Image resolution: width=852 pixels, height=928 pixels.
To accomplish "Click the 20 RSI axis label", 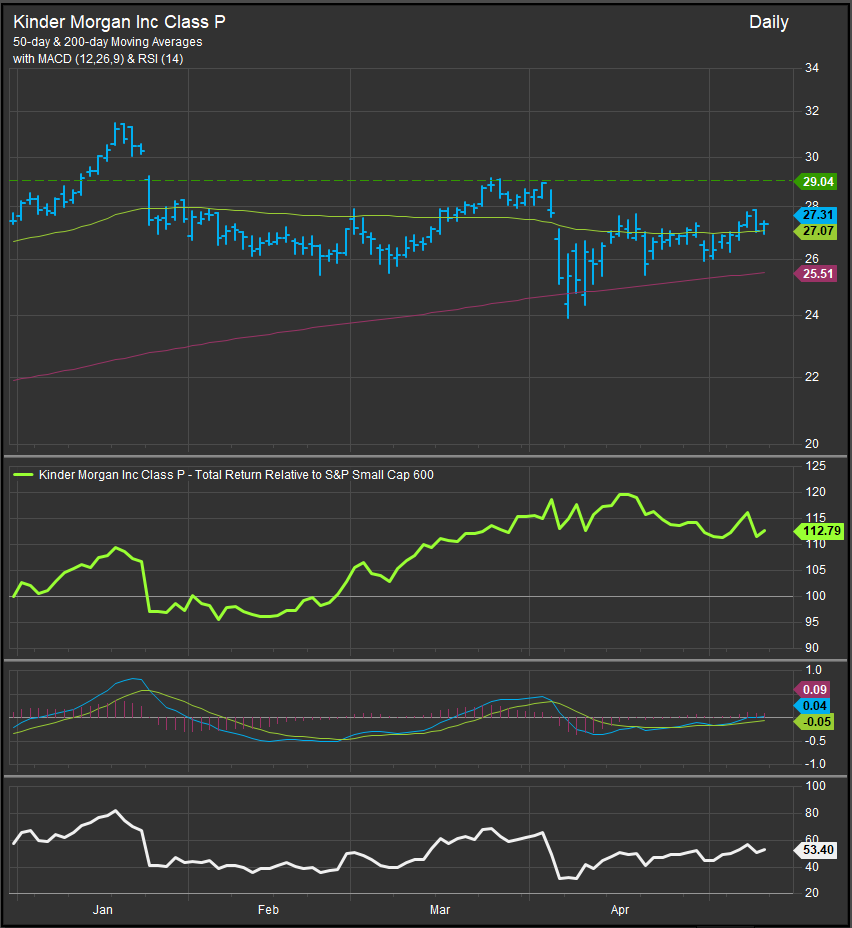I will point(812,892).
